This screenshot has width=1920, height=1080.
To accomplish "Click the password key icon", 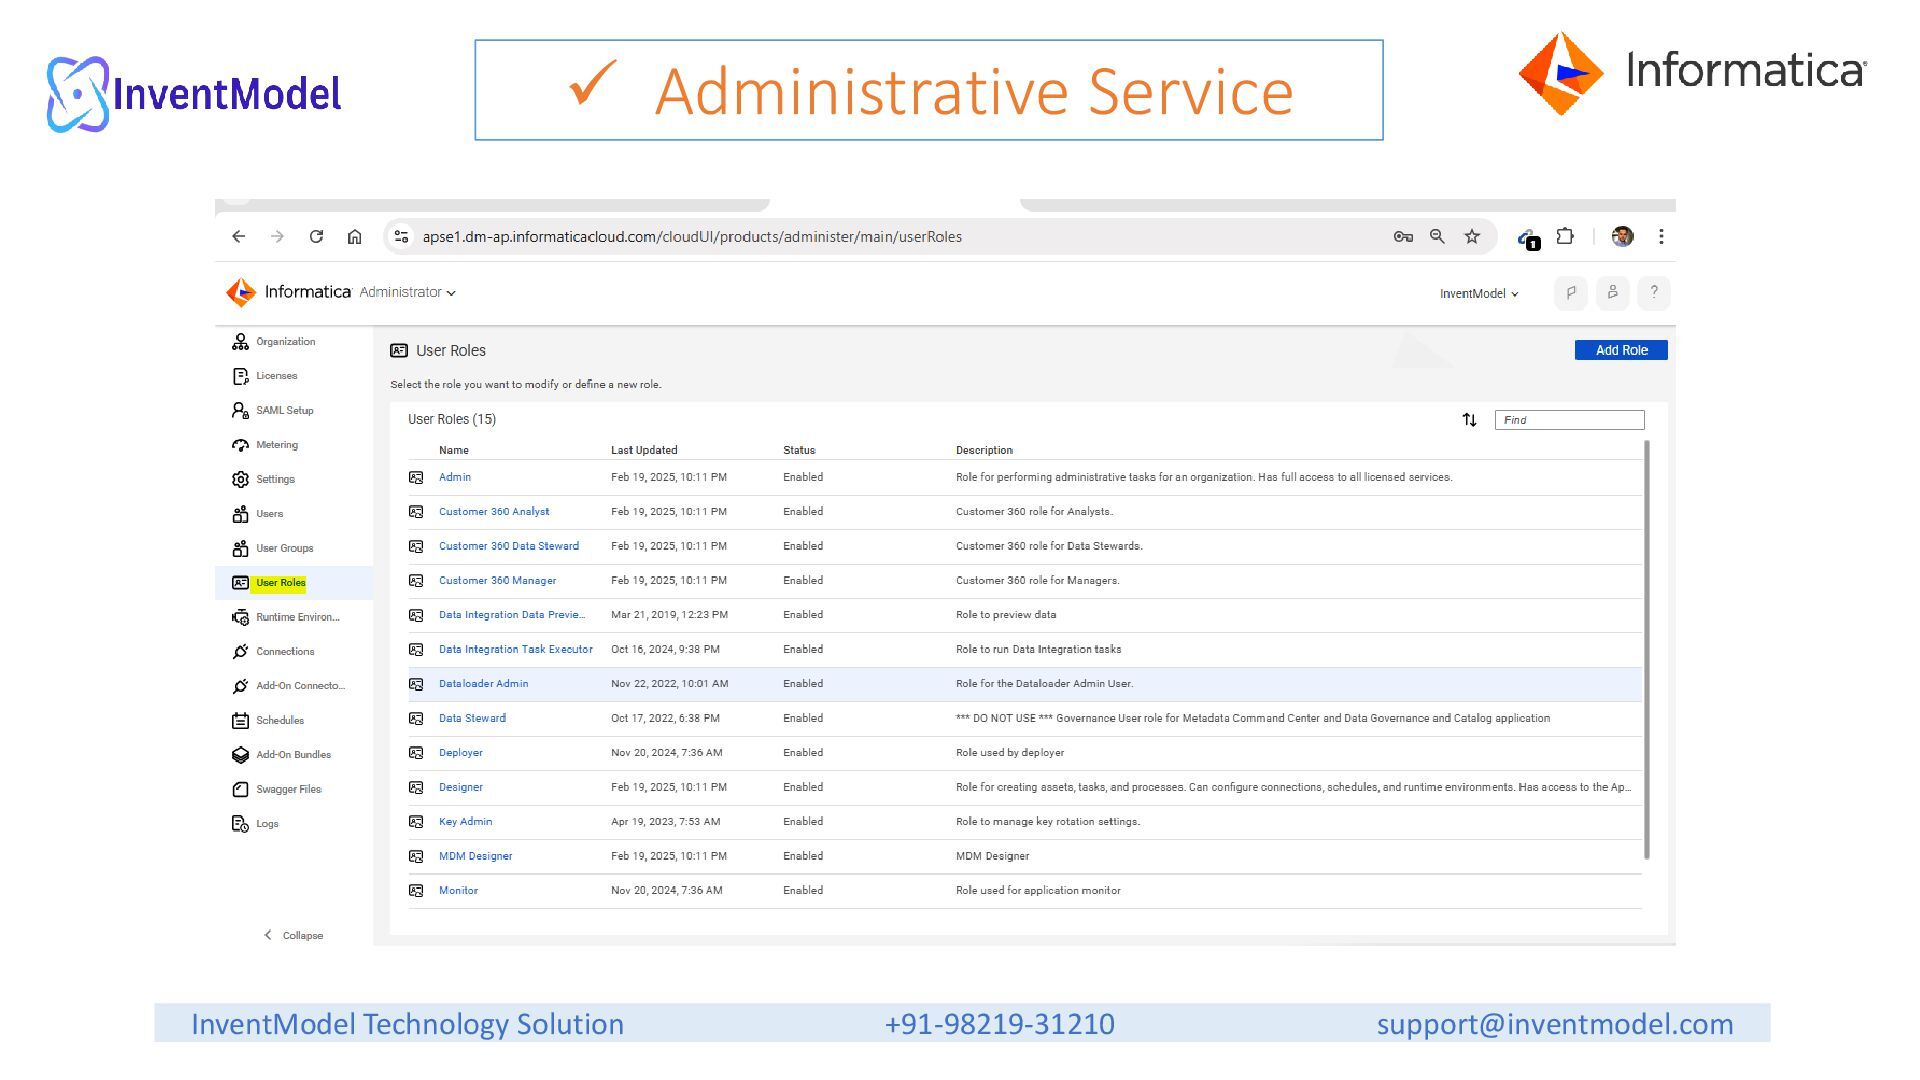I will (1403, 237).
